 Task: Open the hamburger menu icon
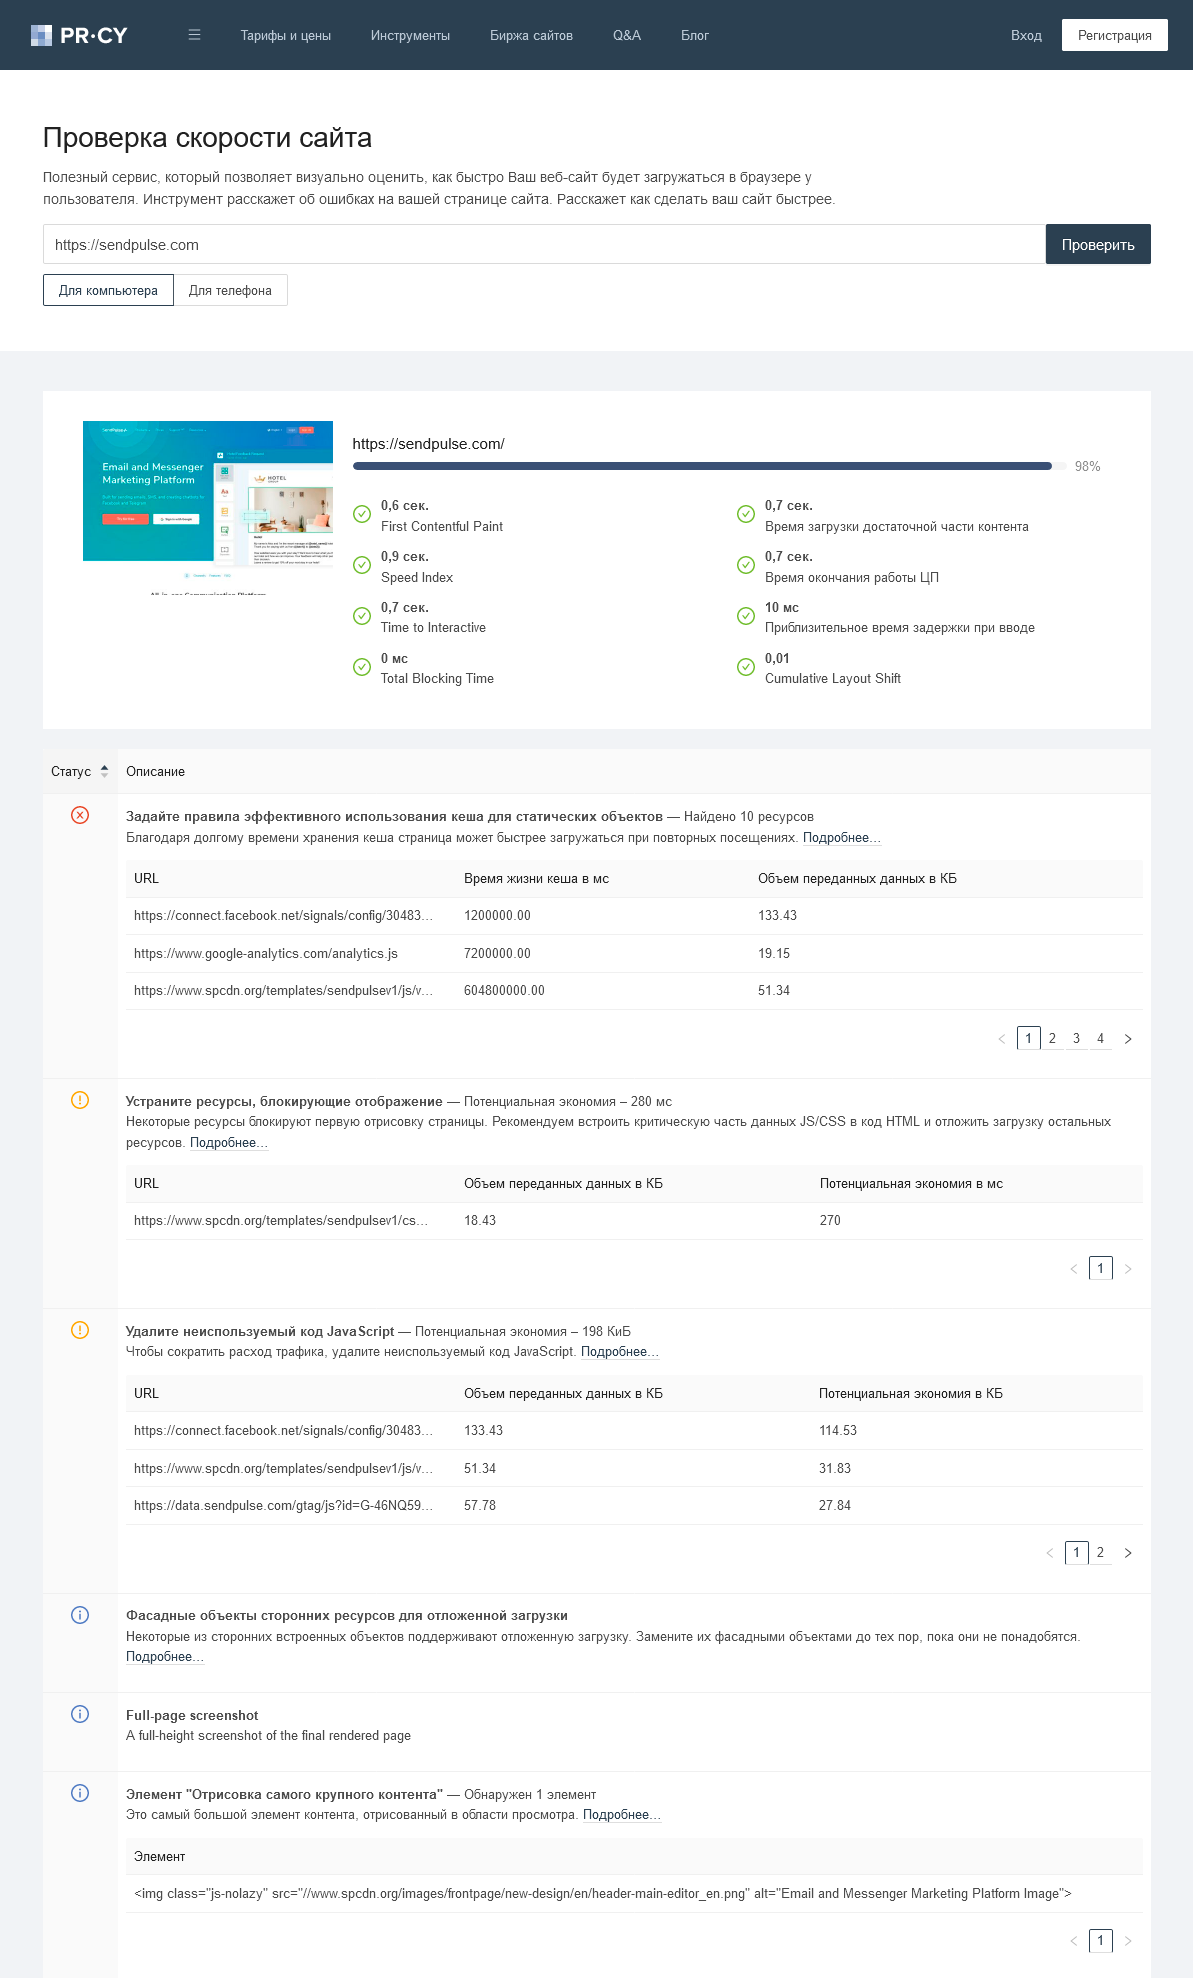pyautogui.click(x=194, y=35)
